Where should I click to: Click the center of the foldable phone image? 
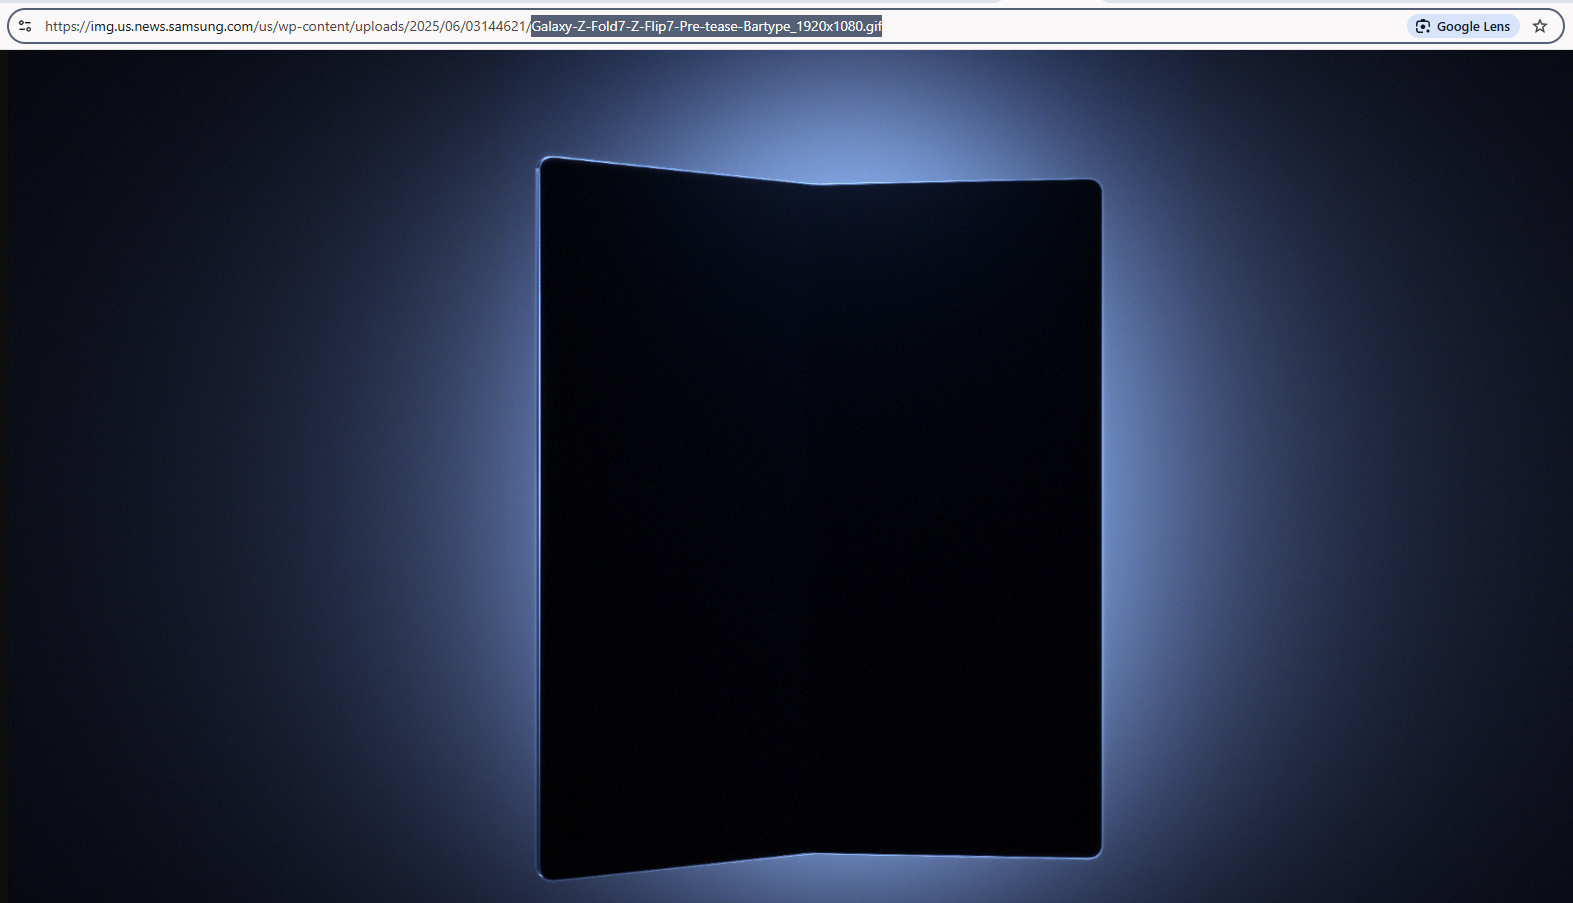(819, 518)
